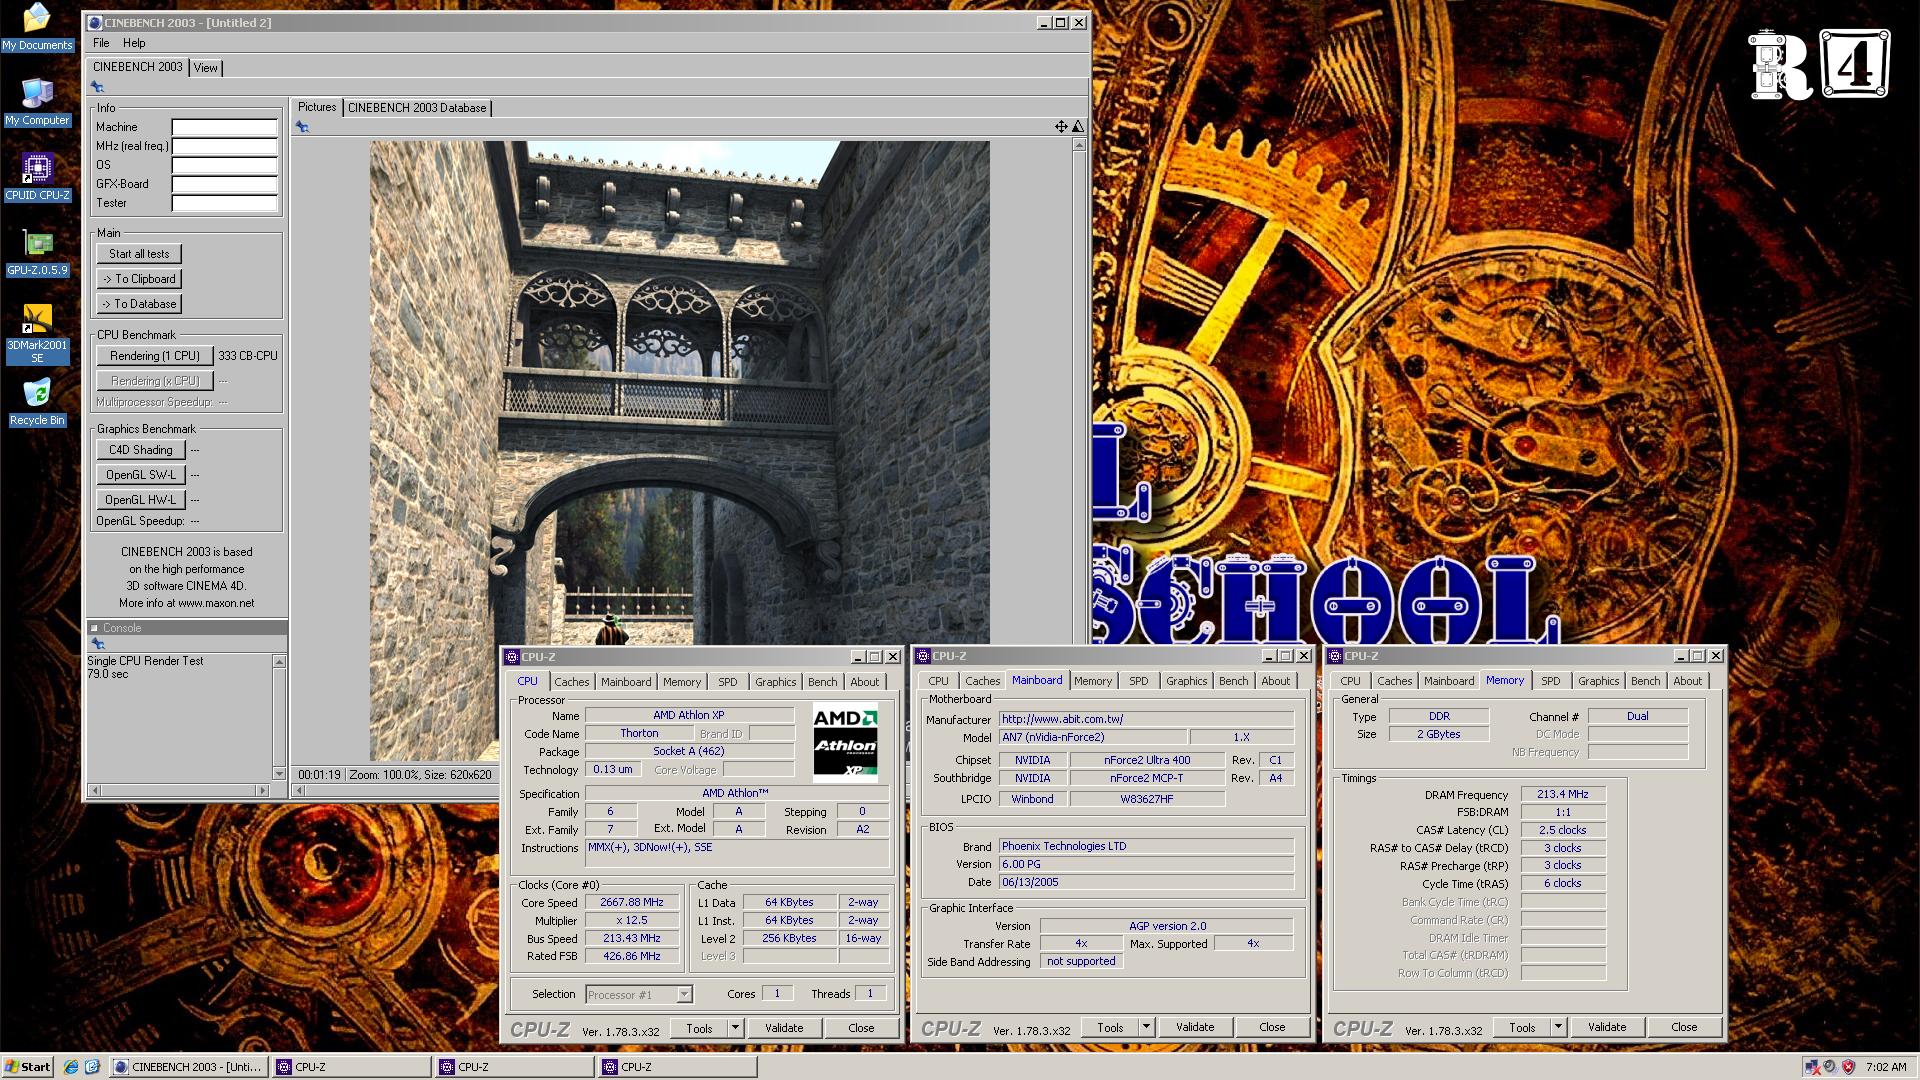Open My Documents desktop icon

(37, 27)
